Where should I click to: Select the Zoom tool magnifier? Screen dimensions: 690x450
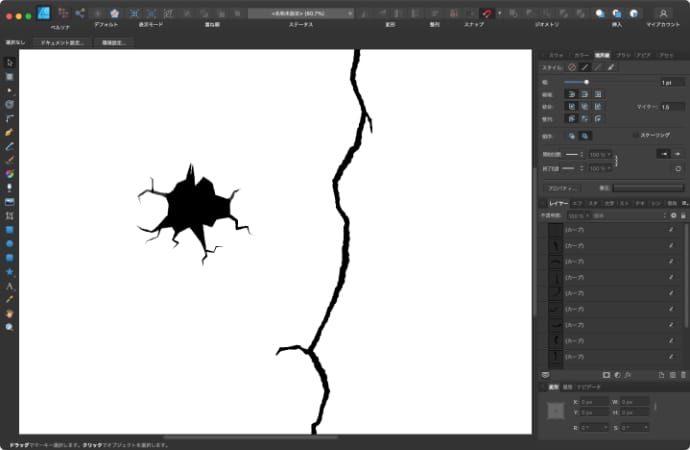(9, 326)
